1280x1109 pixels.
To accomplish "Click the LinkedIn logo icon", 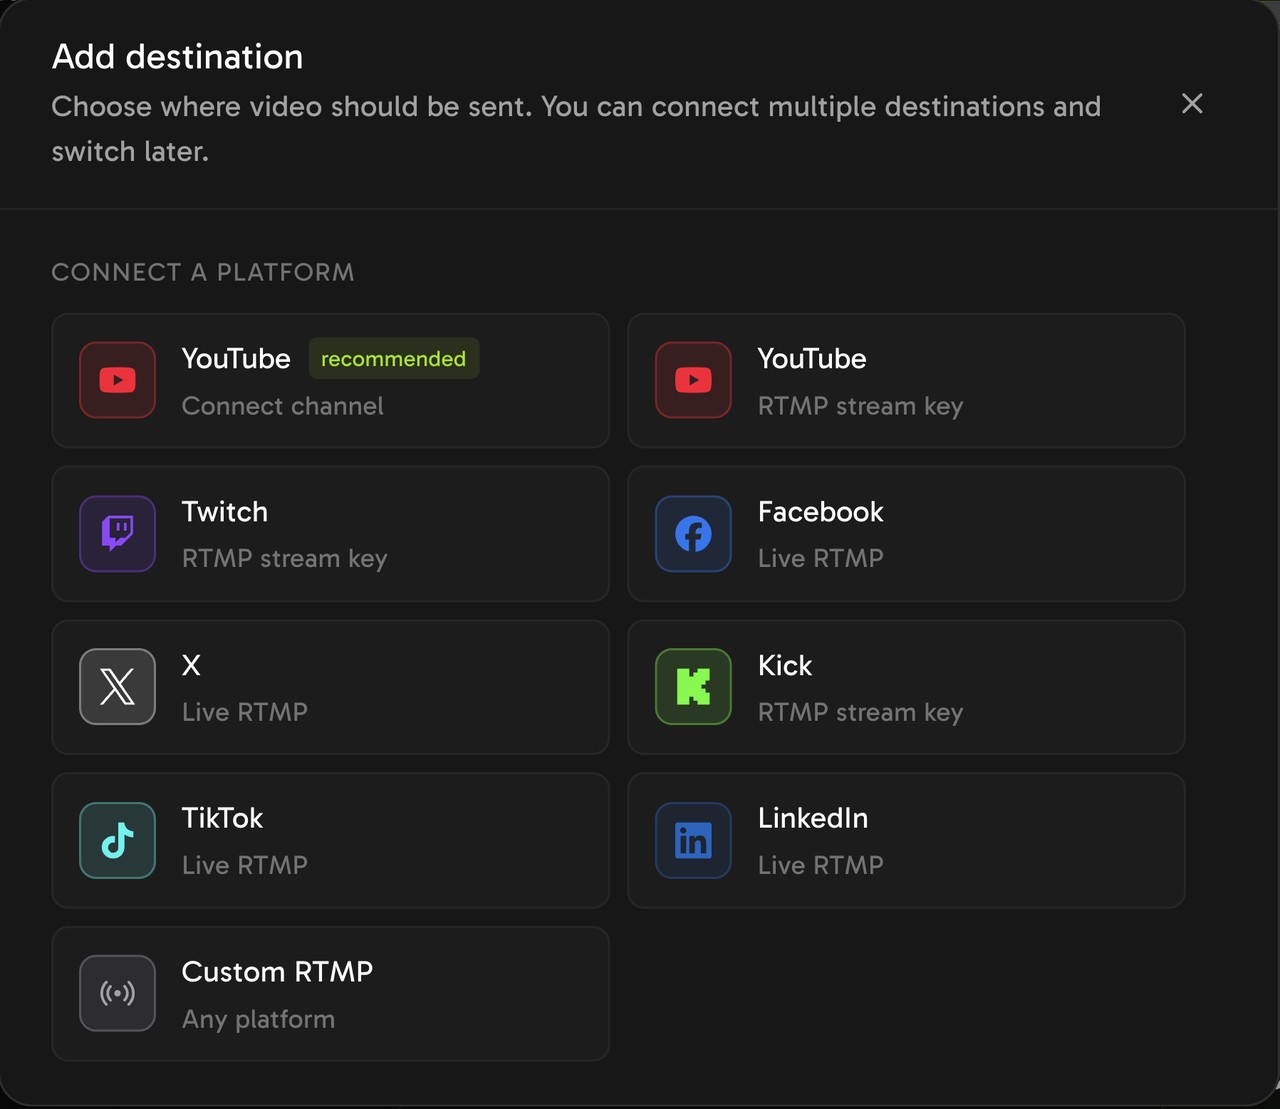I will [694, 841].
